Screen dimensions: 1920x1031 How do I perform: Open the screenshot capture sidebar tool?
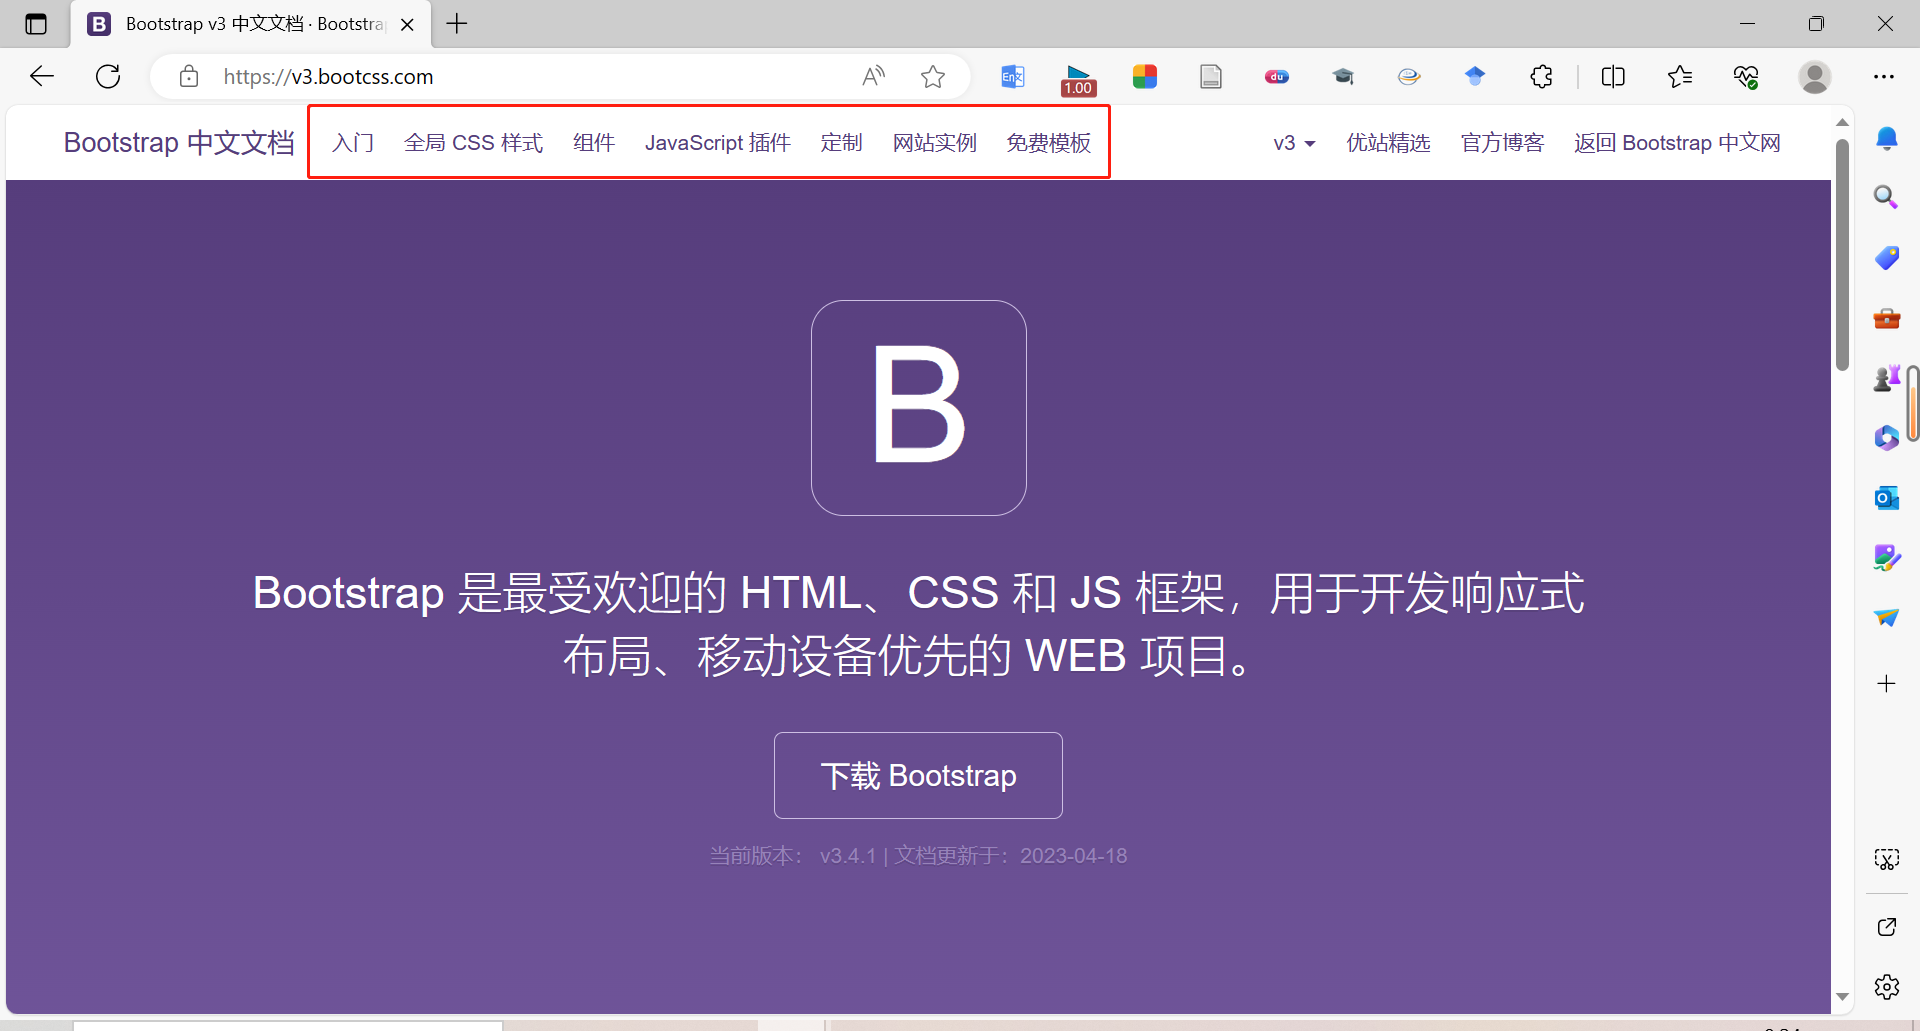tap(1886, 858)
